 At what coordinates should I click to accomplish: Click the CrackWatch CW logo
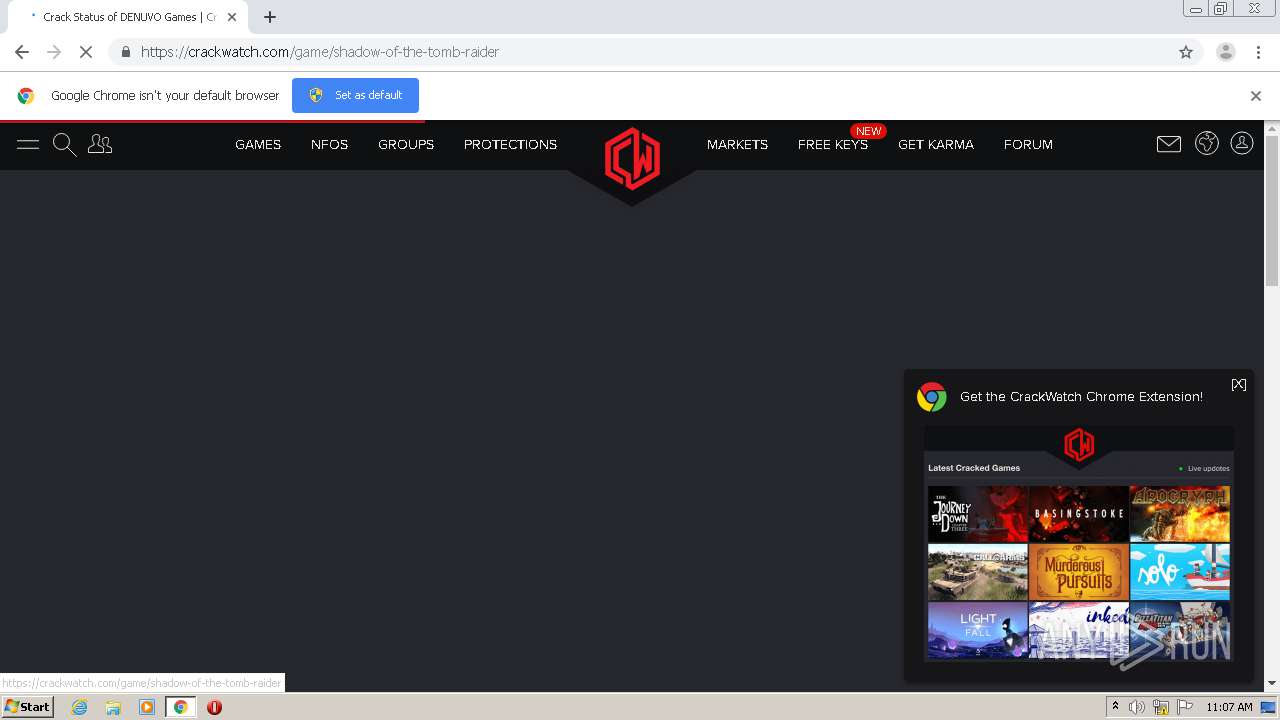632,158
